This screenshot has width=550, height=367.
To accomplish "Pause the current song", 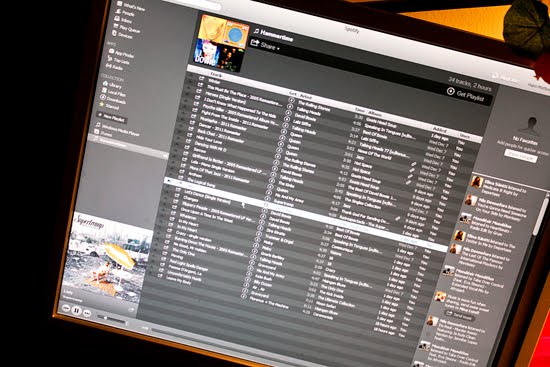I will pos(76,310).
